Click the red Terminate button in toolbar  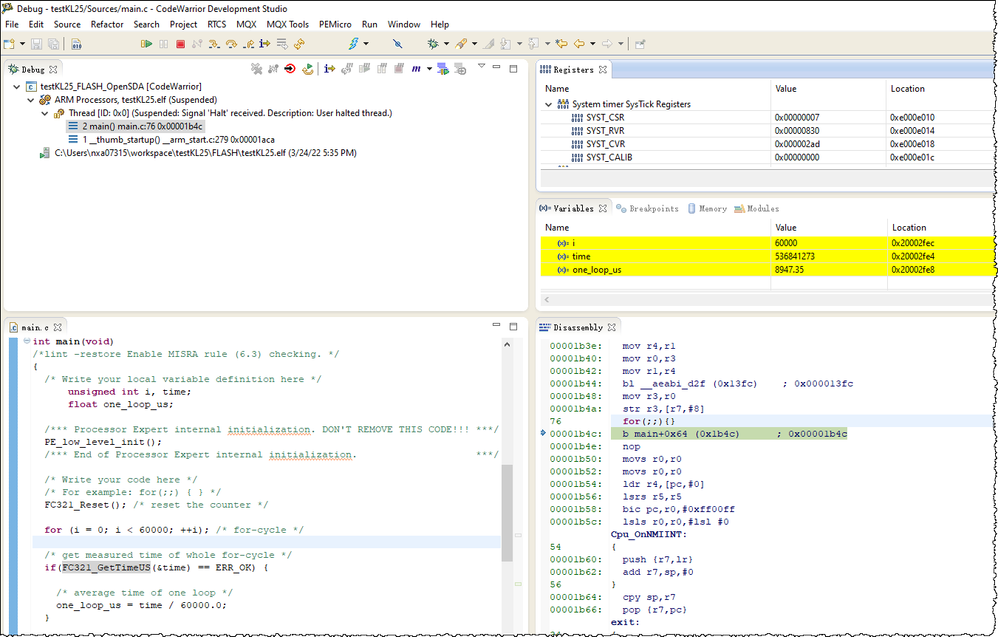click(180, 44)
